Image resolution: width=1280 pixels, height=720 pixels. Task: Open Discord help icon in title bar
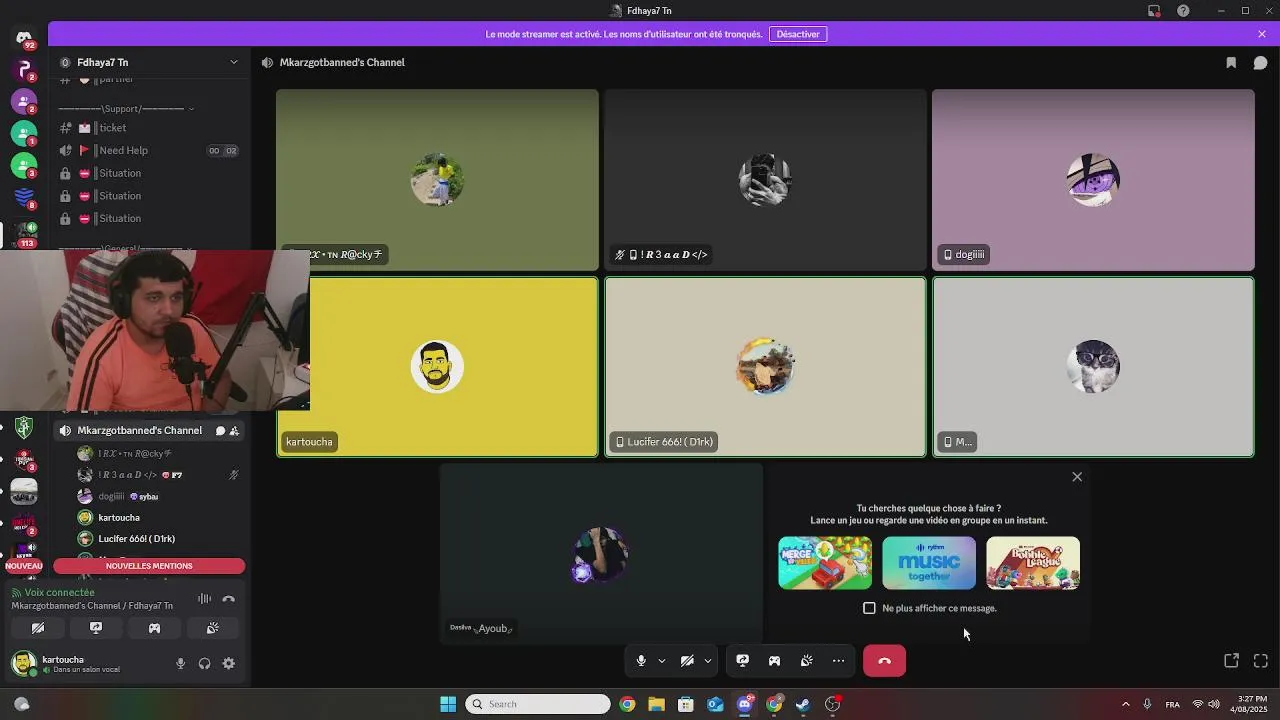(x=1183, y=11)
